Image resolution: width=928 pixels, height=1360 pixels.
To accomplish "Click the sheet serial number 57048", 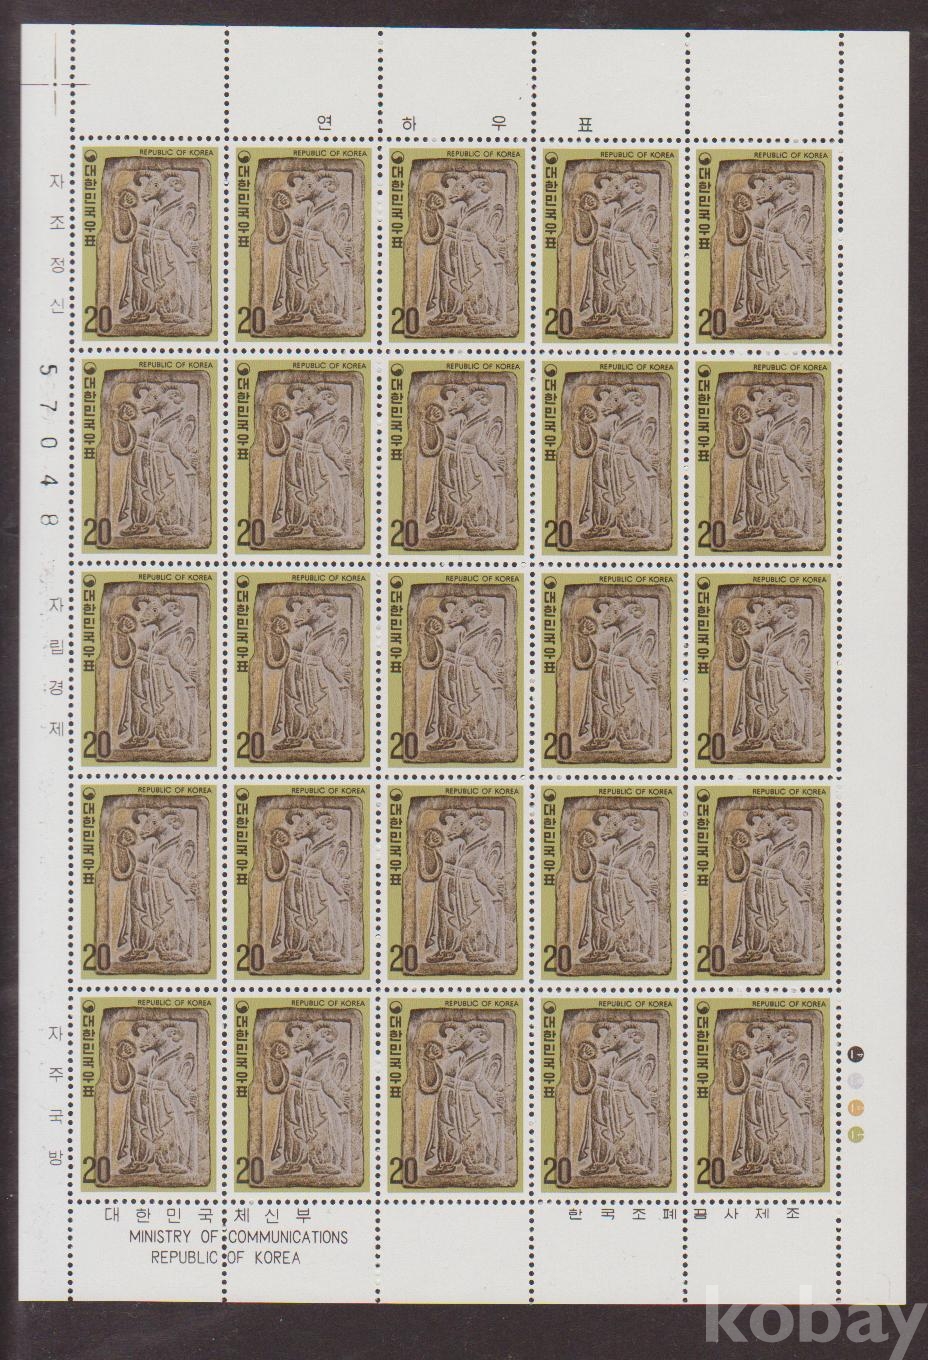I will [46, 441].
